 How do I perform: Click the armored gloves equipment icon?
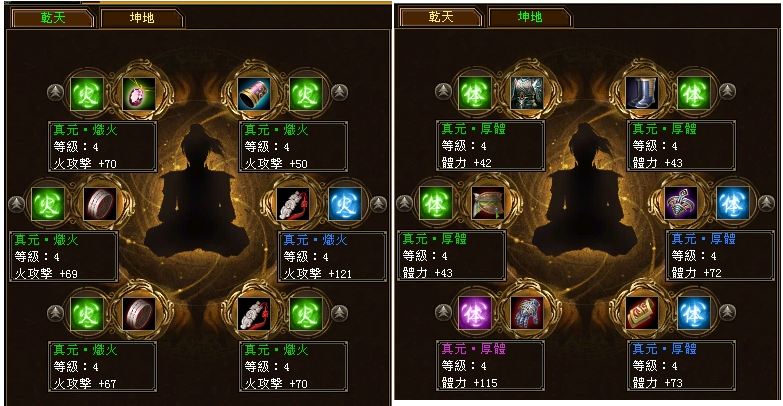(527, 313)
